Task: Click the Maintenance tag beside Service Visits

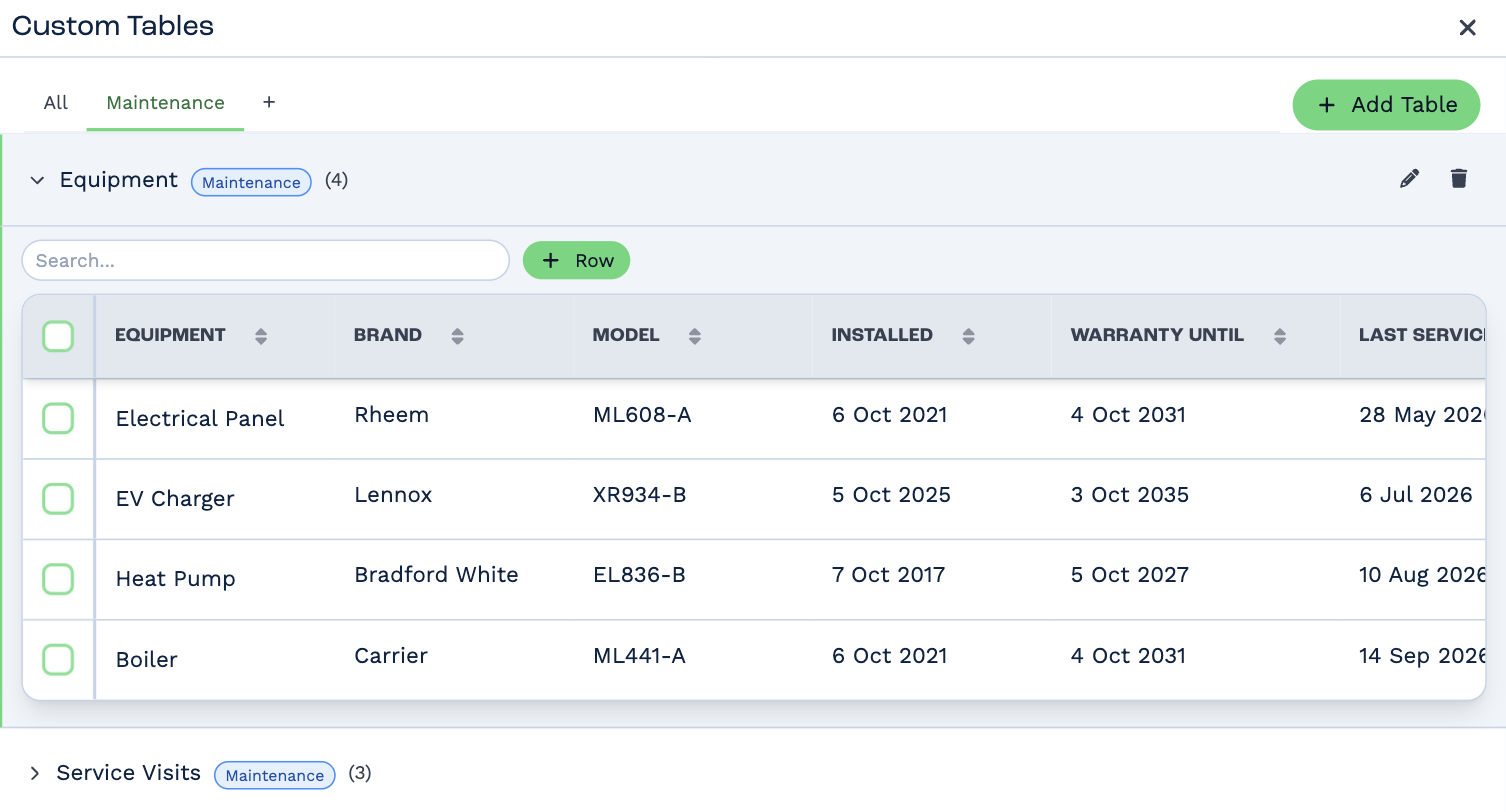Action: pyautogui.click(x=275, y=775)
